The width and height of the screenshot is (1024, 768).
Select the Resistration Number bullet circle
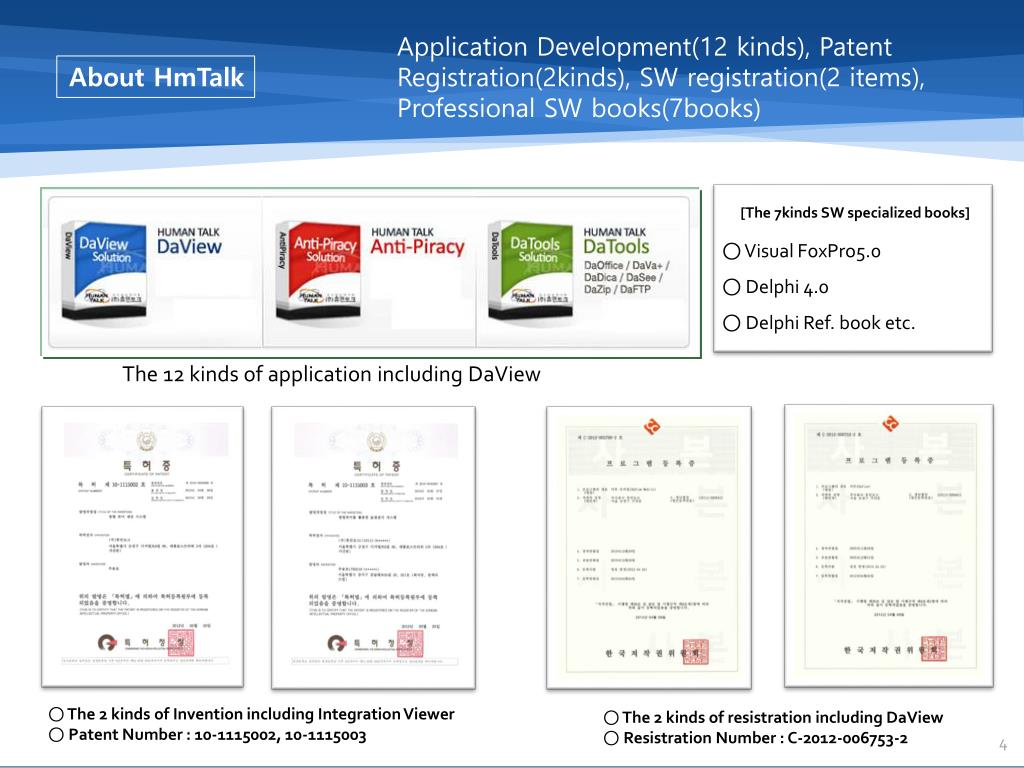611,738
